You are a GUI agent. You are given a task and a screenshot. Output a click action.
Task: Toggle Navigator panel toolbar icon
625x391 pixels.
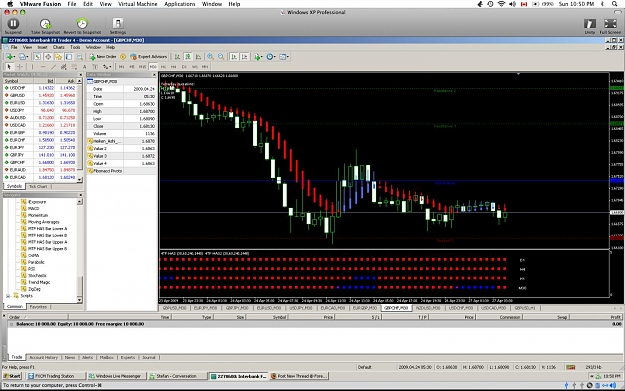coord(58,57)
